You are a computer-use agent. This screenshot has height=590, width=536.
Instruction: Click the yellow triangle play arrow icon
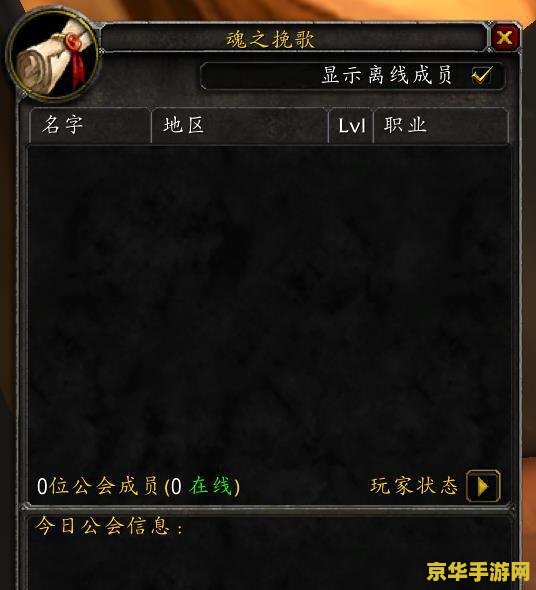[x=483, y=486]
